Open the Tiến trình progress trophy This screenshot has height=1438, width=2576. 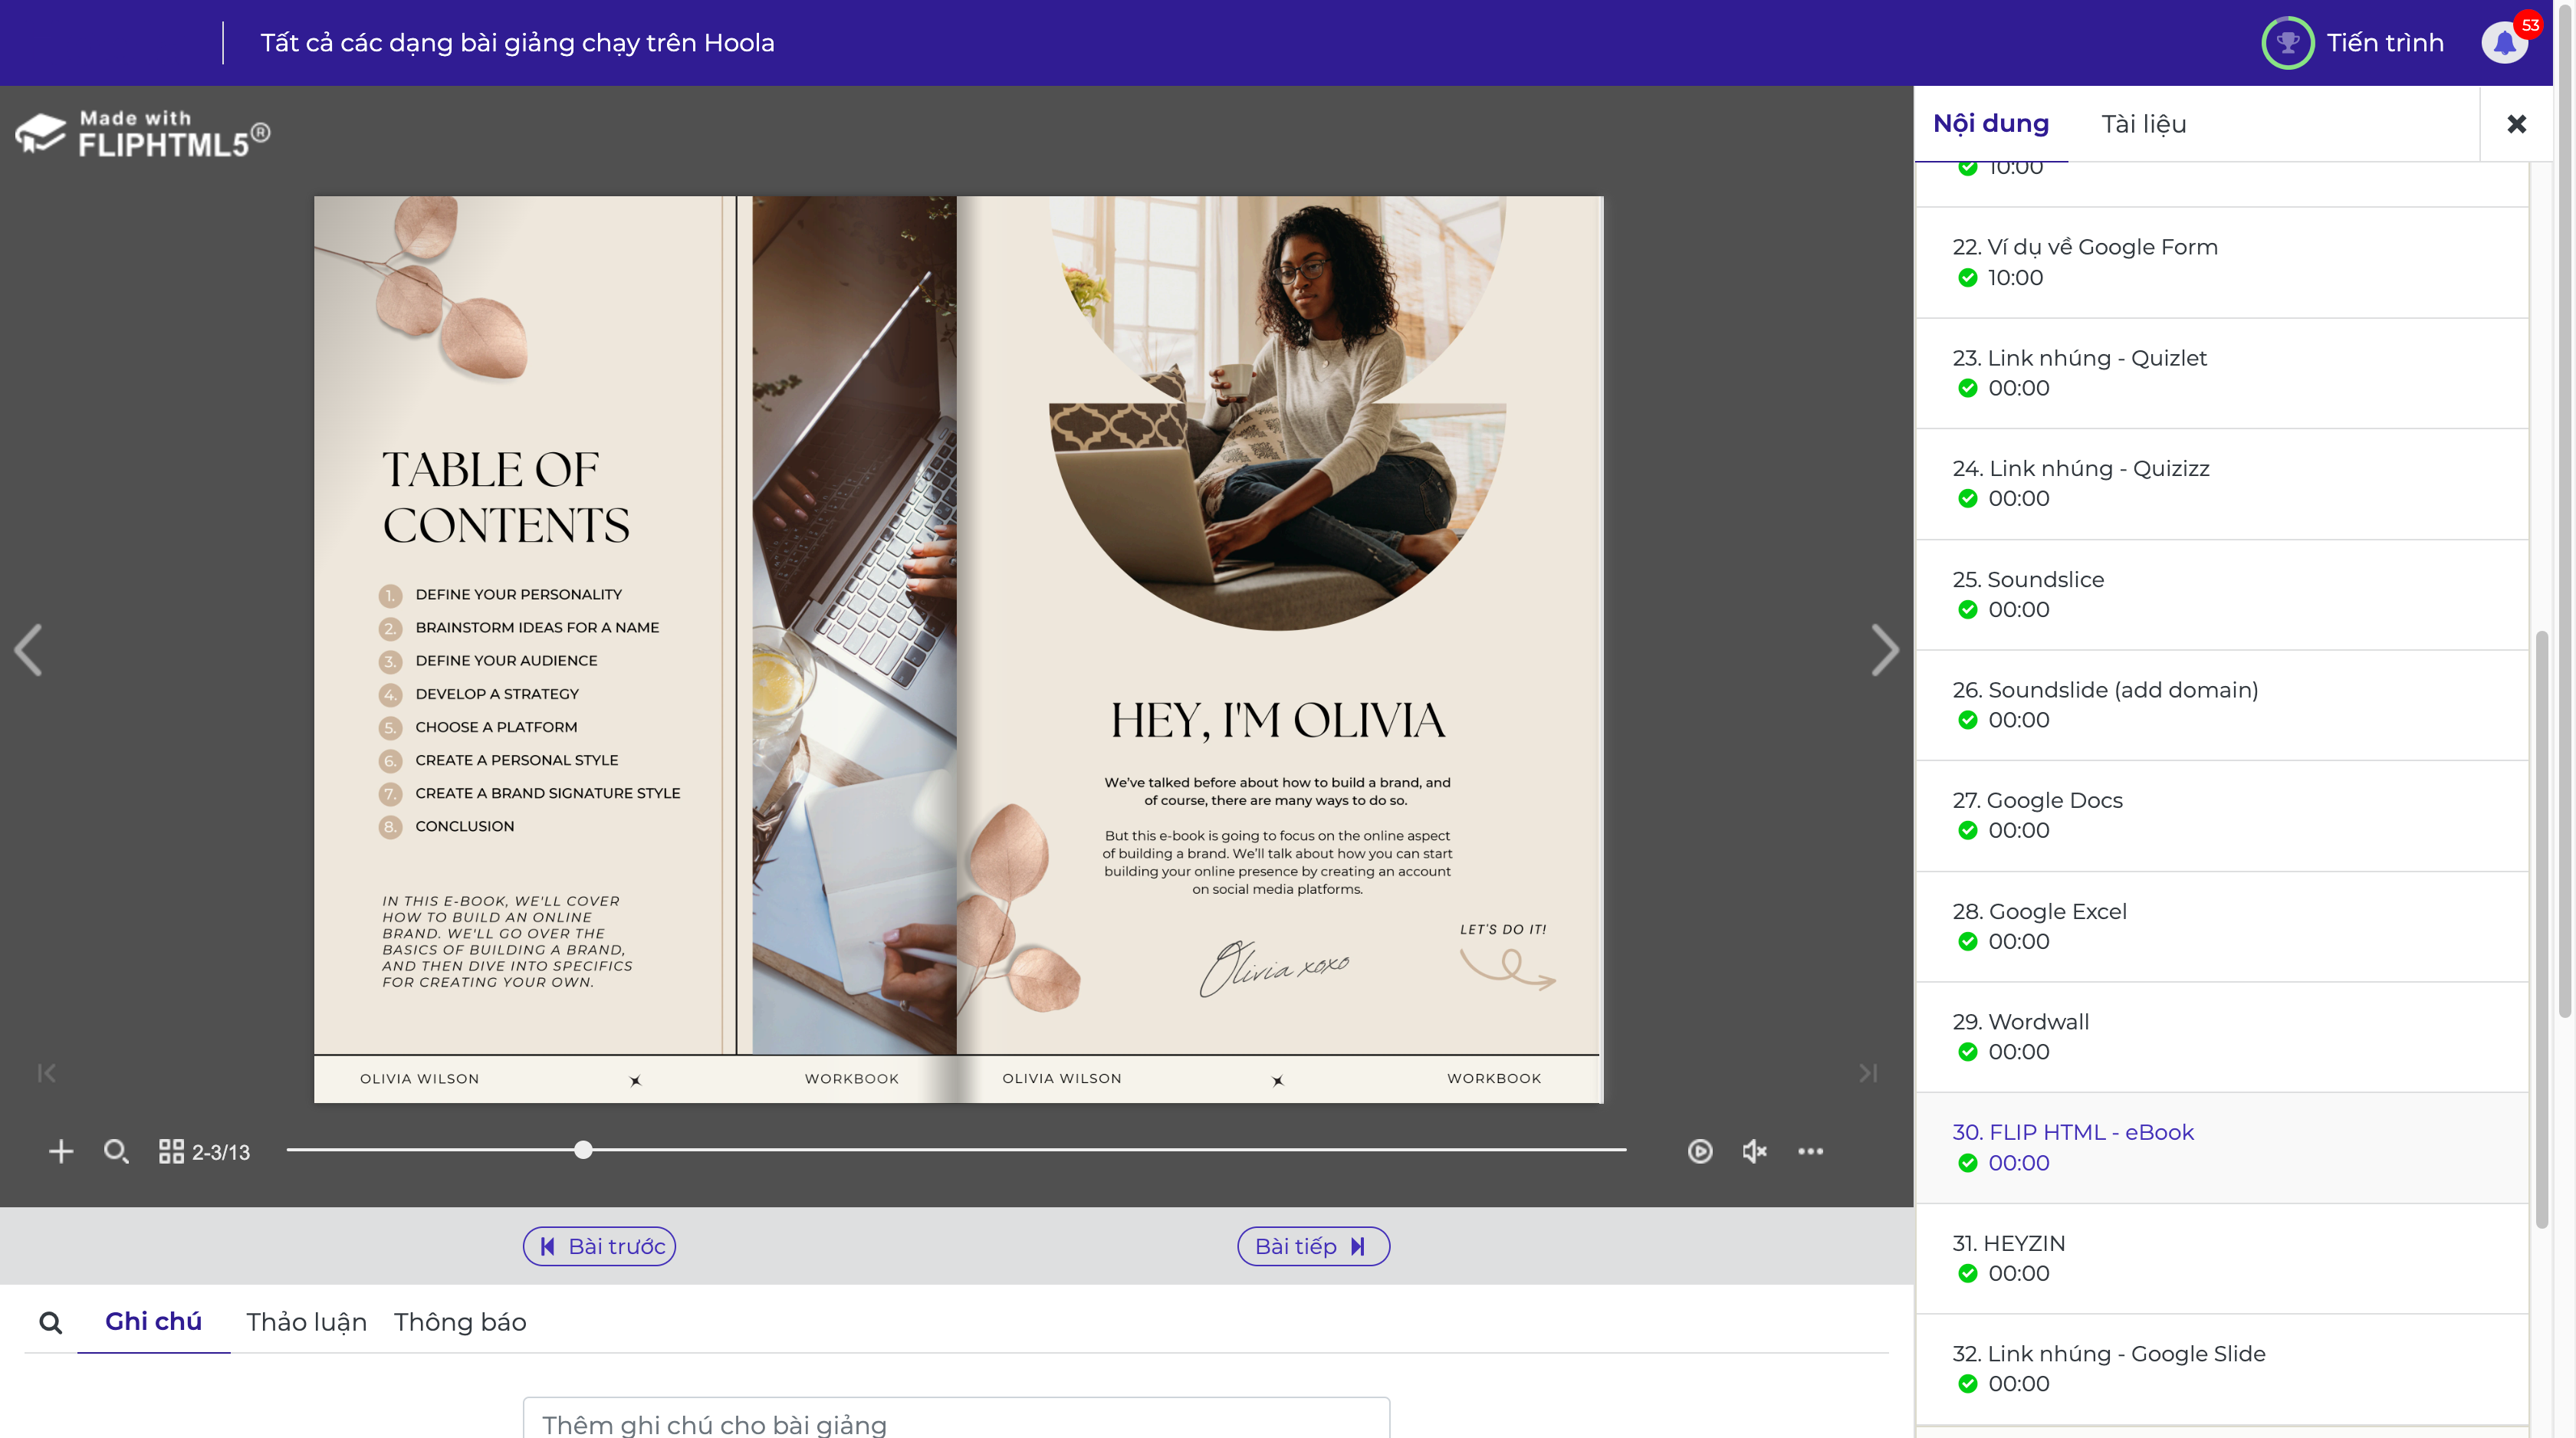(x=2288, y=43)
